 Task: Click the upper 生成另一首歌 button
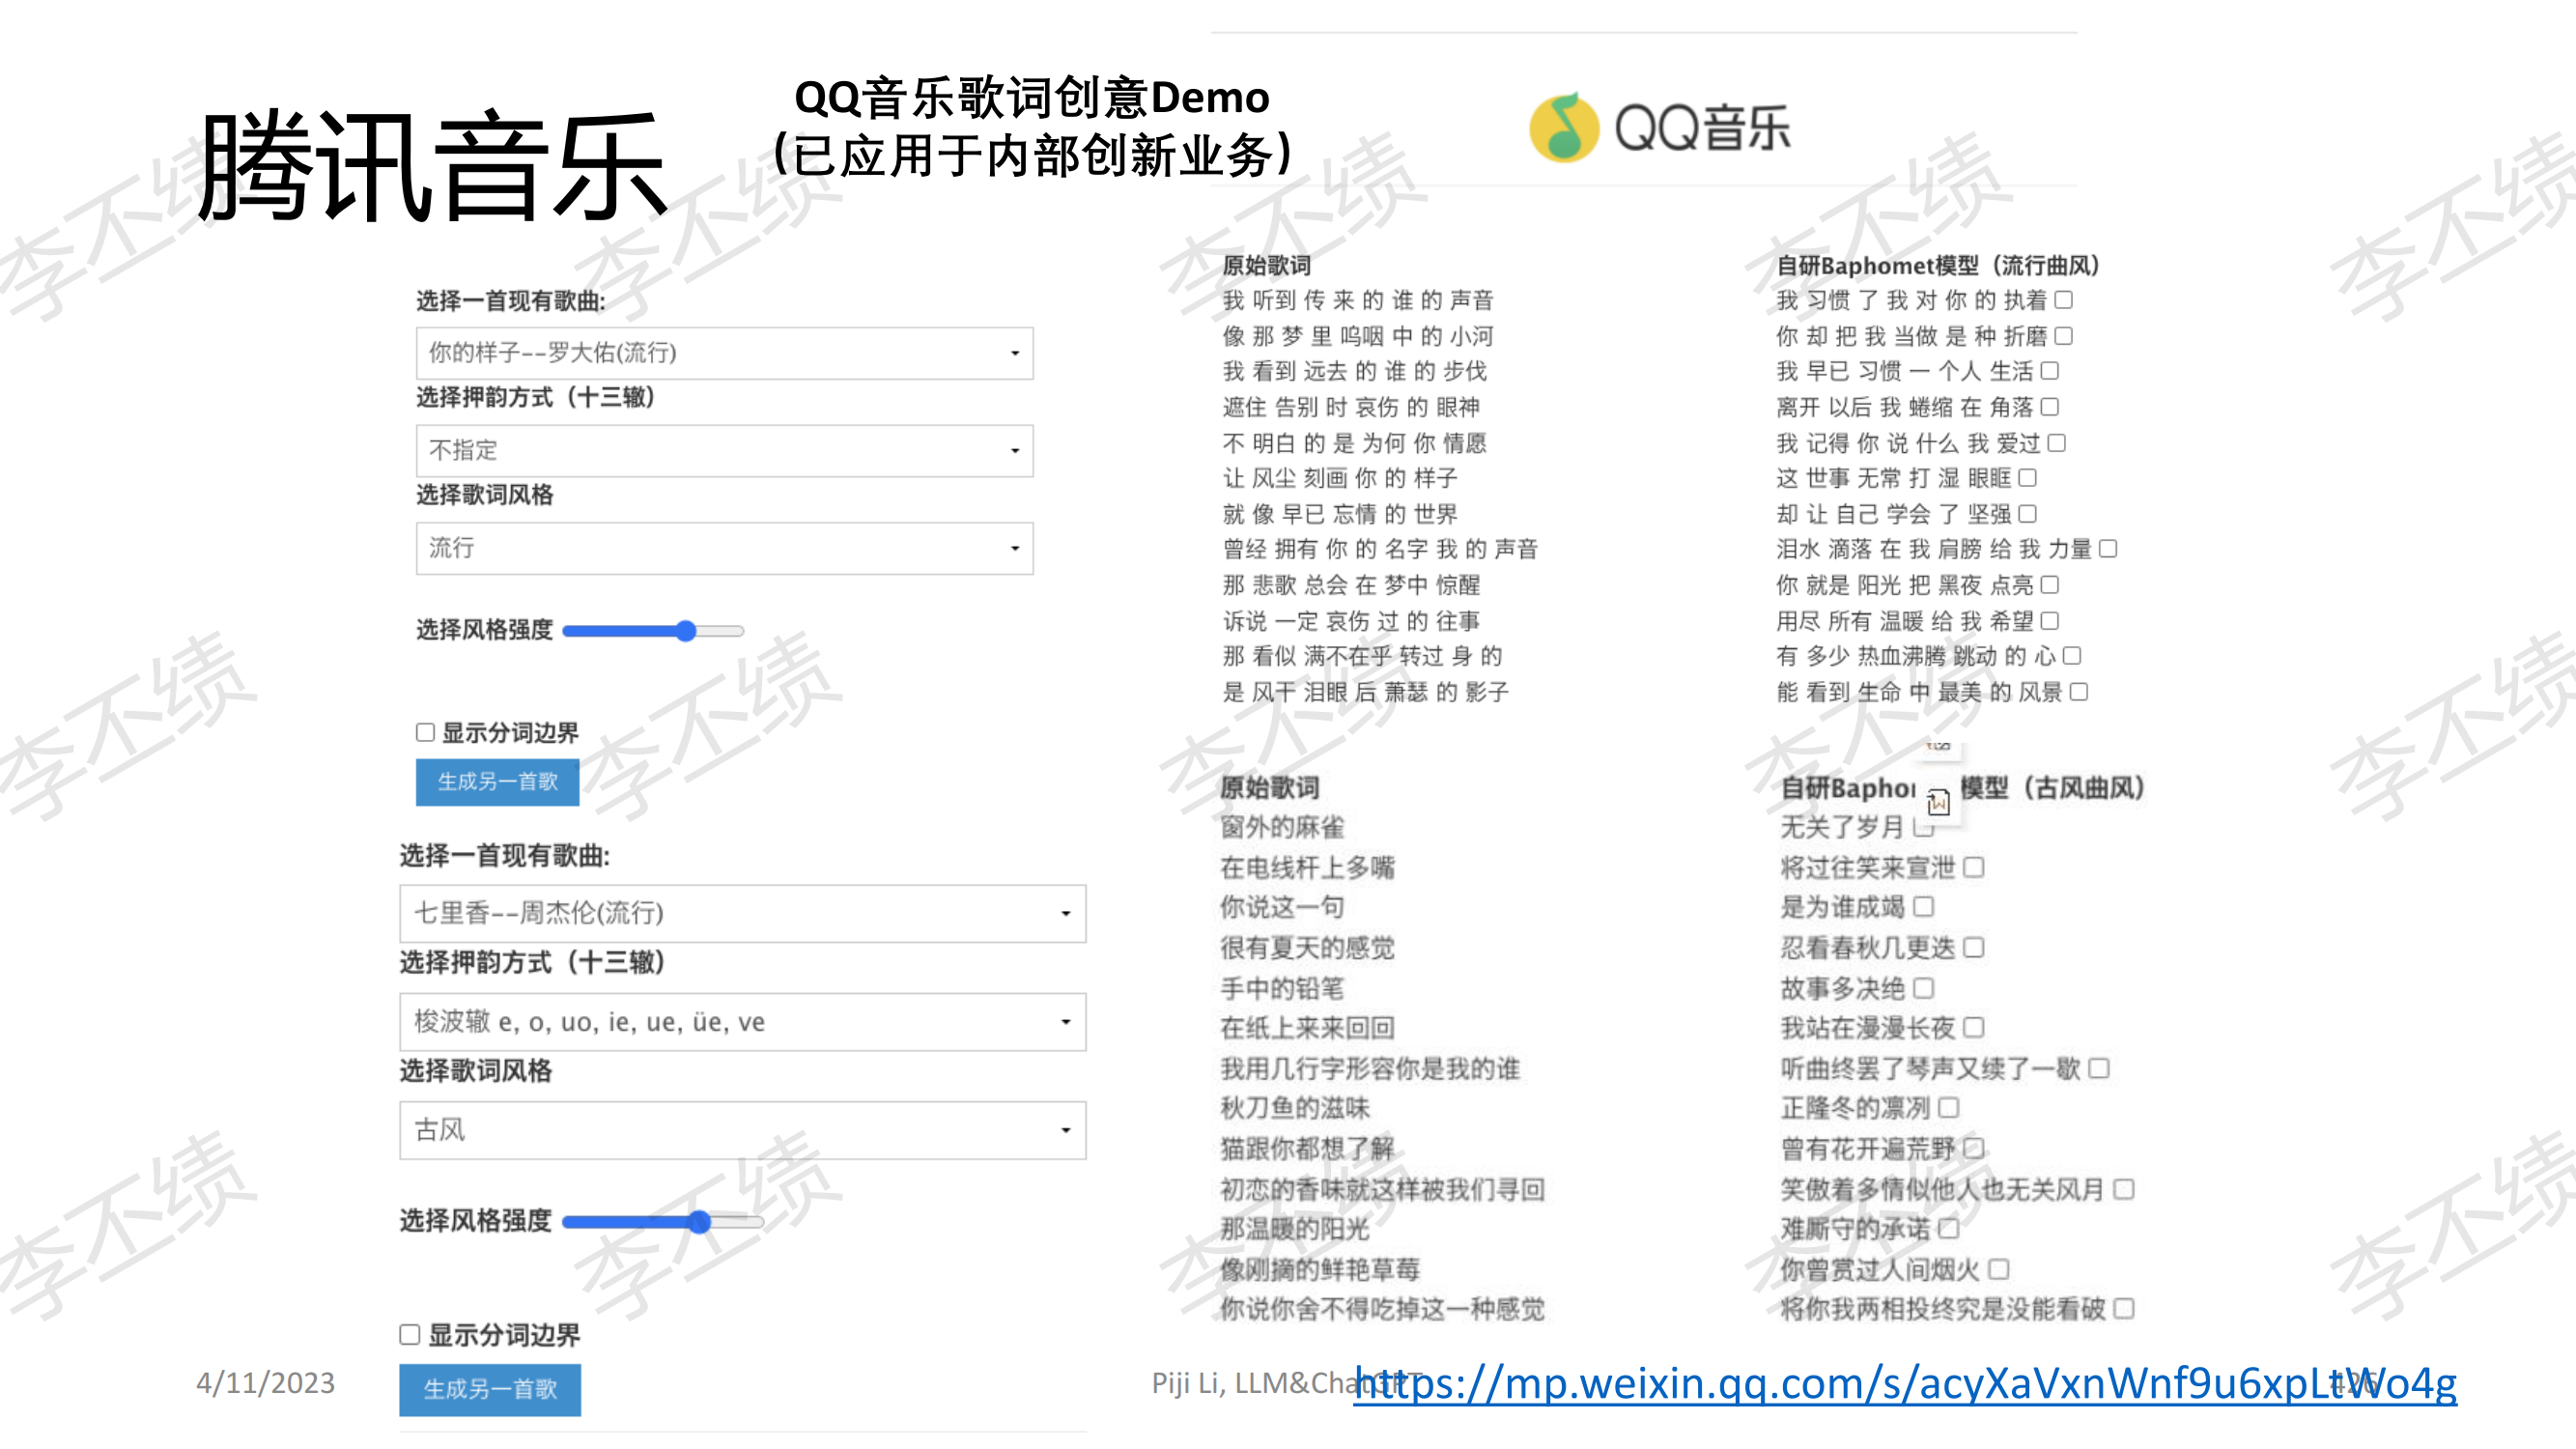(497, 782)
